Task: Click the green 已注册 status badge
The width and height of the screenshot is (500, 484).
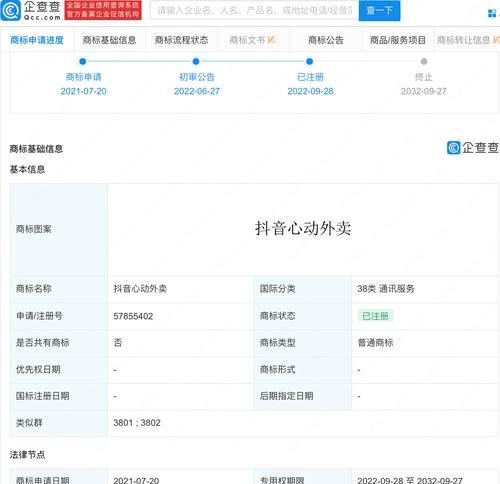Action: tap(375, 316)
